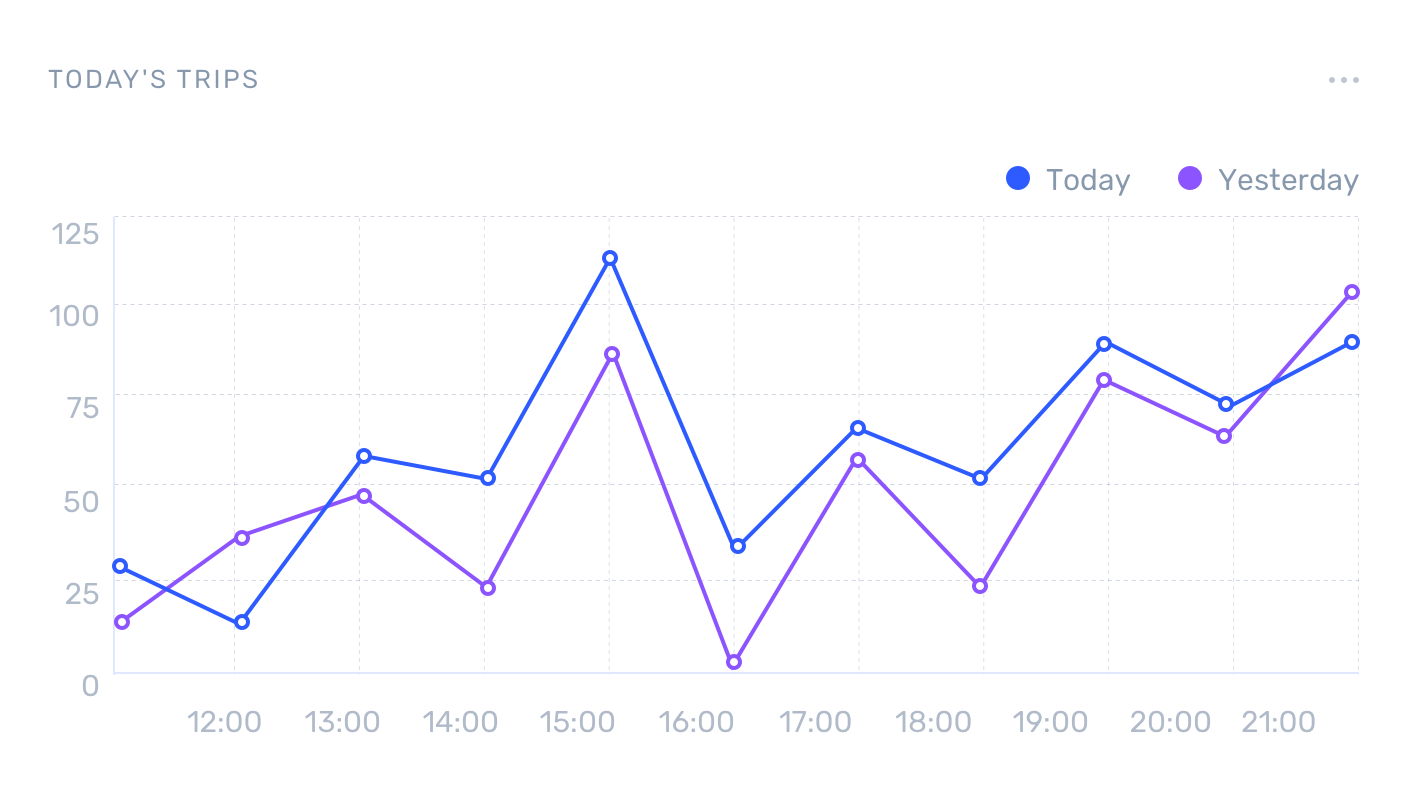Click Today's data point at 13:00
The image size is (1408, 808).
tap(364, 456)
